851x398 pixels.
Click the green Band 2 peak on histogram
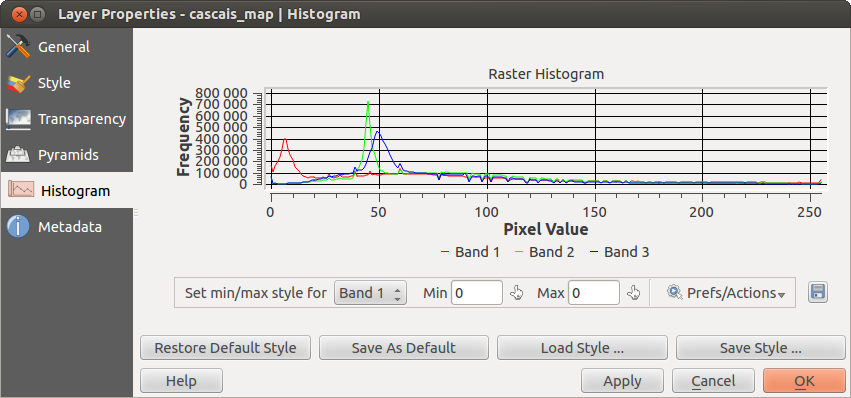pyautogui.click(x=368, y=102)
